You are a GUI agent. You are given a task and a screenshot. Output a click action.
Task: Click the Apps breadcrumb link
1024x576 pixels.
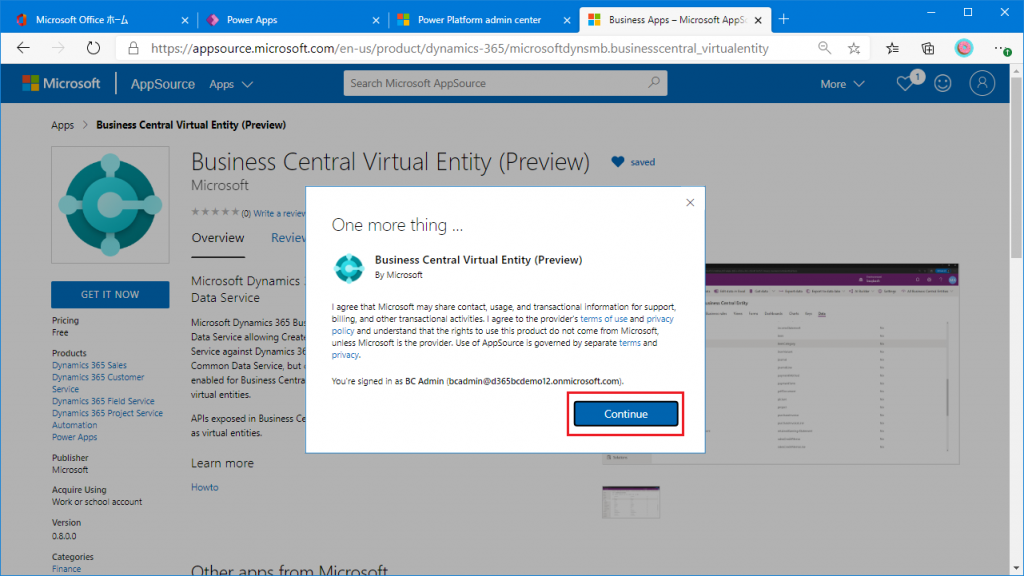(63, 125)
